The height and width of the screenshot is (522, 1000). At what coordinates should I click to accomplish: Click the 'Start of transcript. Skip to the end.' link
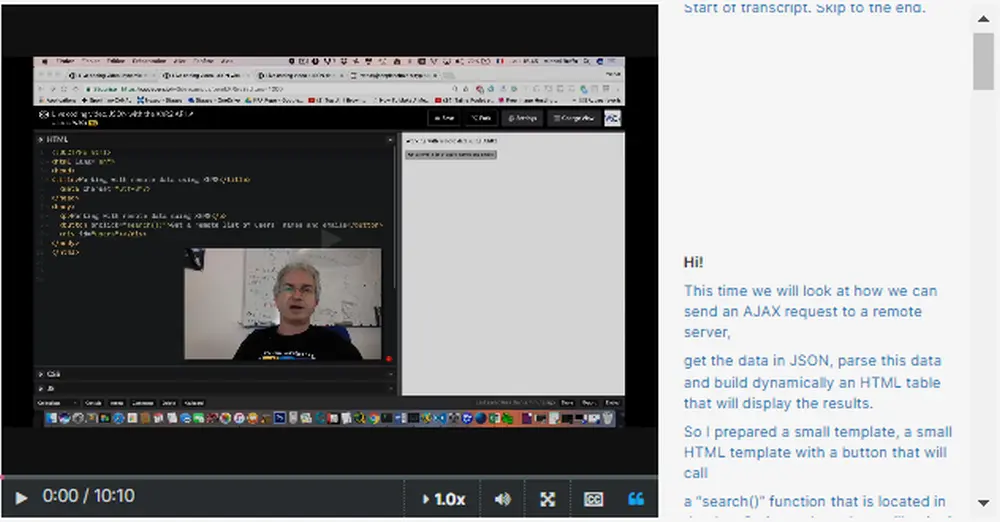(804, 8)
